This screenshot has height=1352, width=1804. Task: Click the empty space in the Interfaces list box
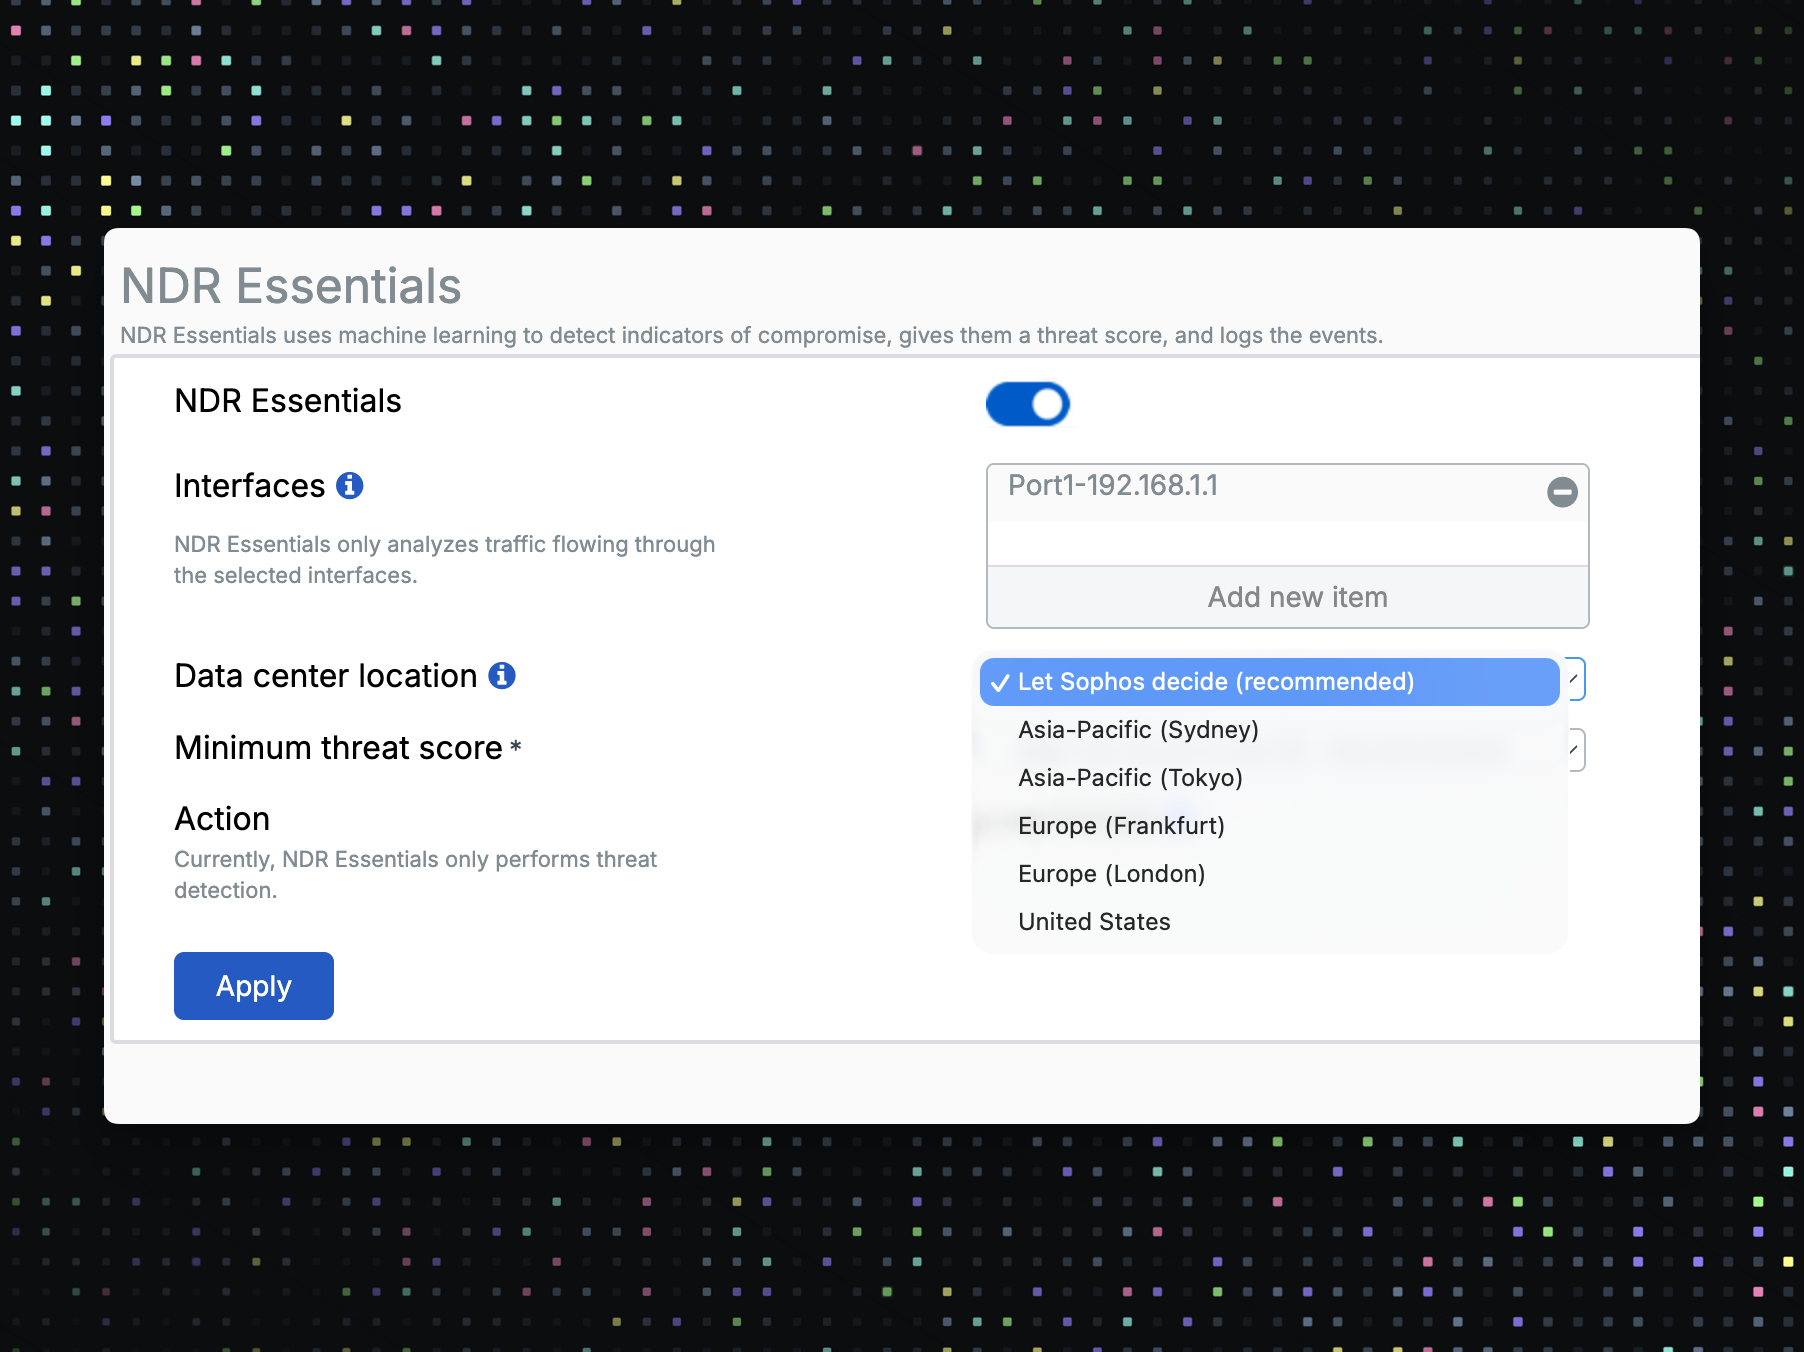1287,543
